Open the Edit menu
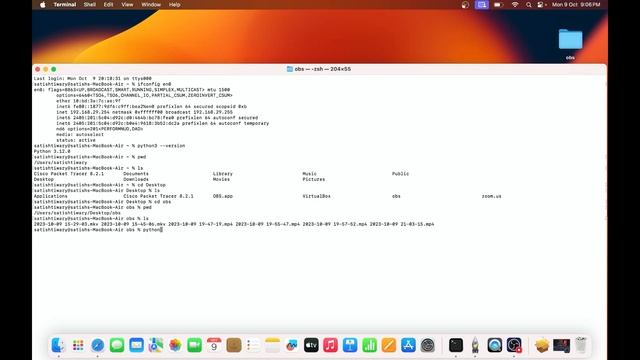This screenshot has height=360, width=640. pos(108,4)
